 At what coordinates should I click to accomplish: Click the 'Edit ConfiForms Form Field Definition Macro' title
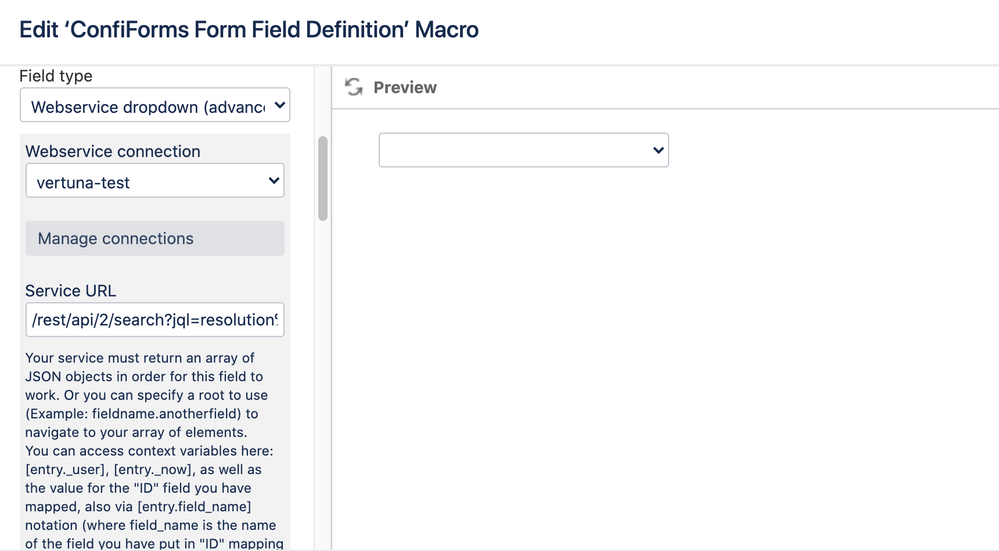[x=249, y=29]
